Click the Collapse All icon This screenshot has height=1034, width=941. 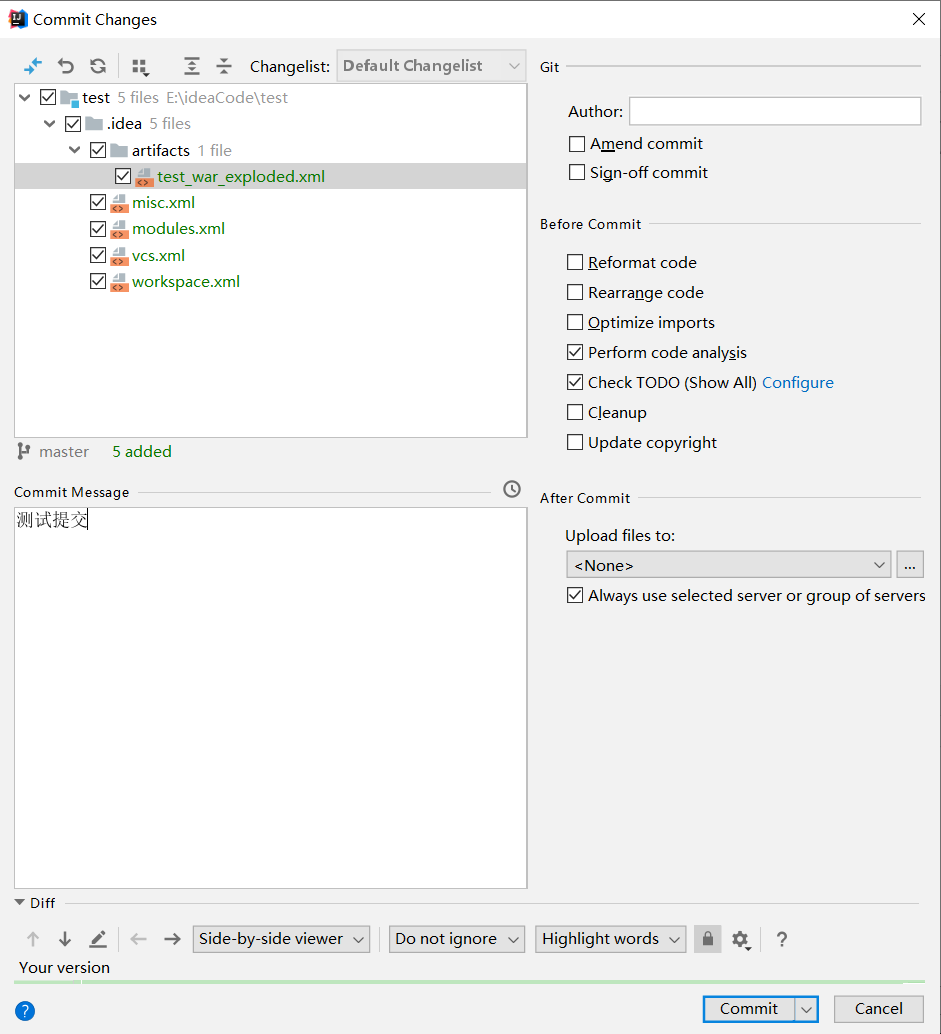point(224,66)
